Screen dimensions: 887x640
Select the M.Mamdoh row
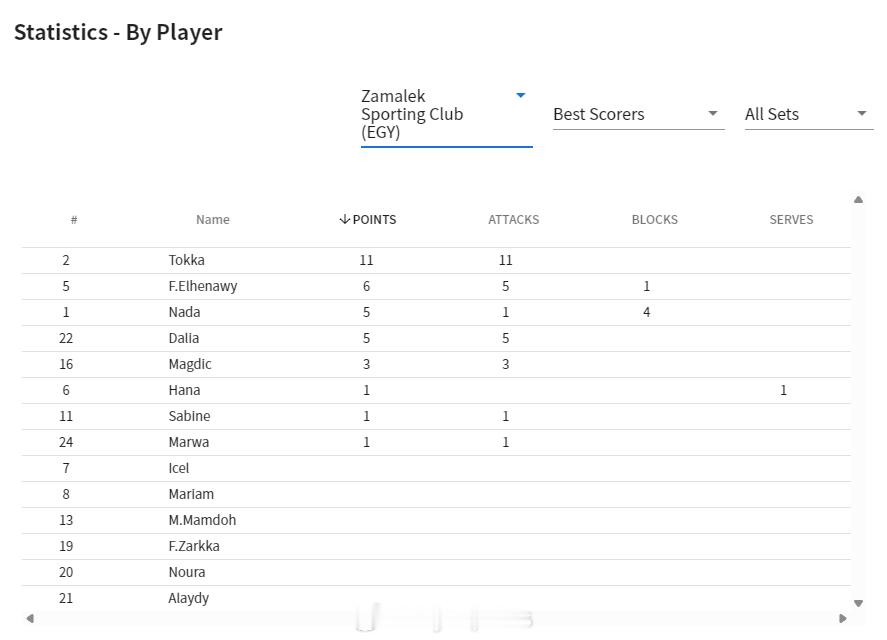pos(202,520)
